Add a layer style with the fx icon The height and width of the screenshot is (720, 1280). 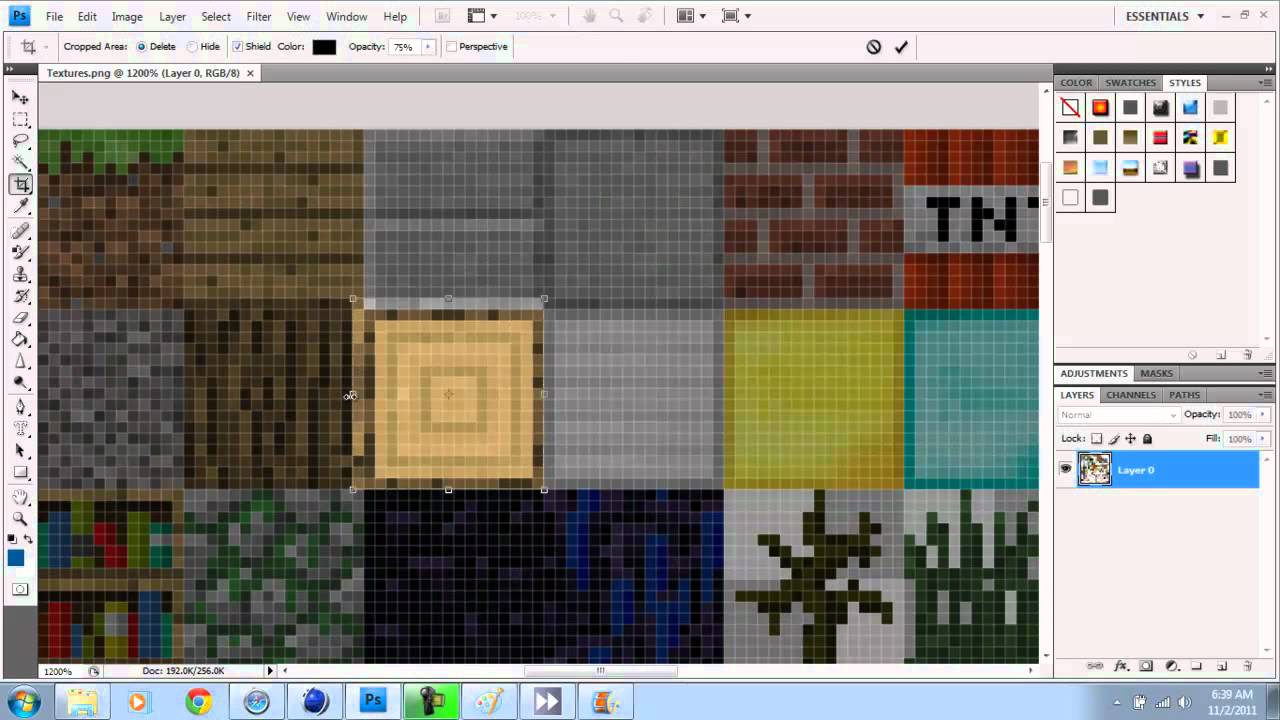pyautogui.click(x=1121, y=666)
